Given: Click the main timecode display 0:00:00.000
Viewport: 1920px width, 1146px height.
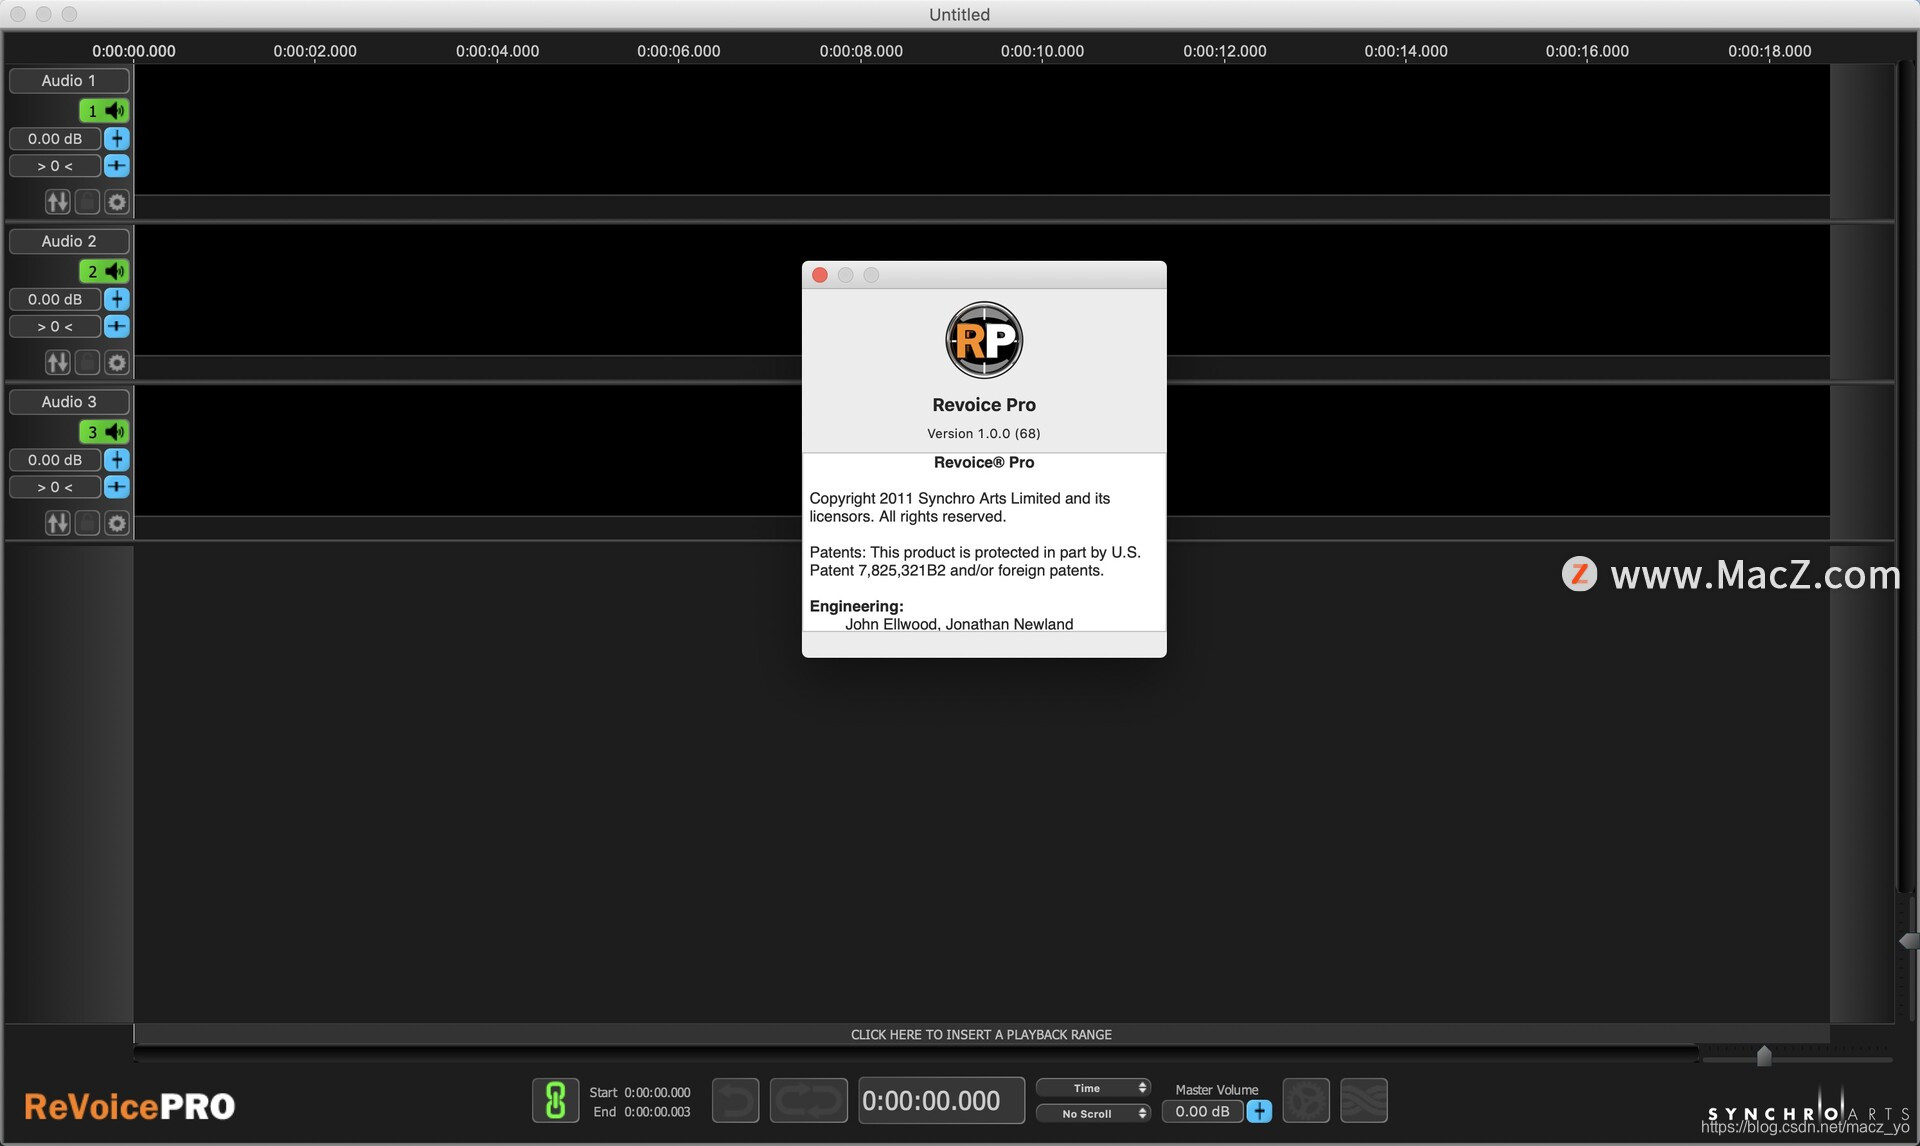Looking at the screenshot, I should (941, 1101).
